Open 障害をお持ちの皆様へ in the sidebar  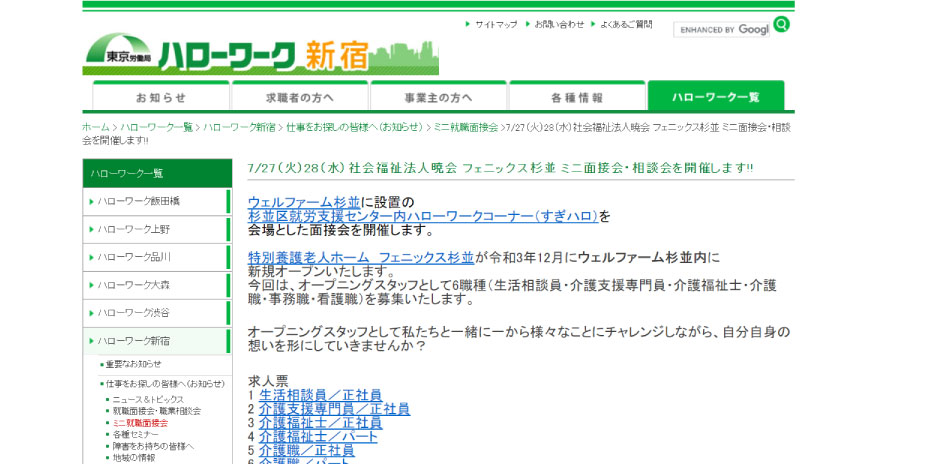tap(153, 446)
